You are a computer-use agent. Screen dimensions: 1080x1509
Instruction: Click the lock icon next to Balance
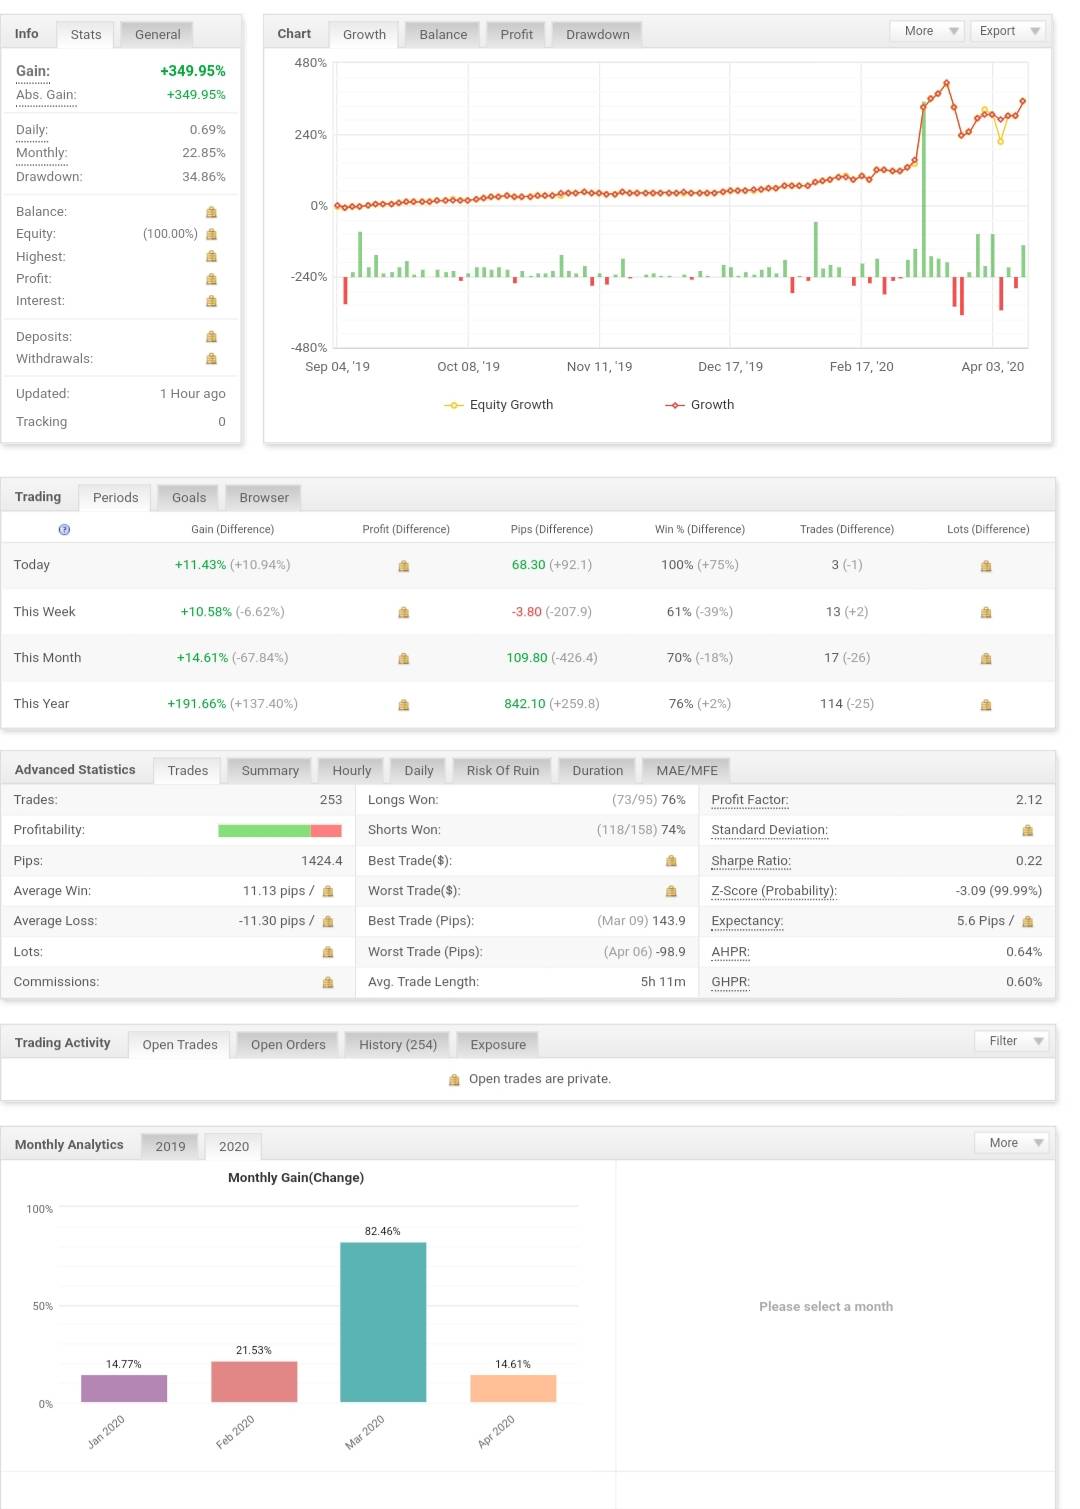(211, 212)
